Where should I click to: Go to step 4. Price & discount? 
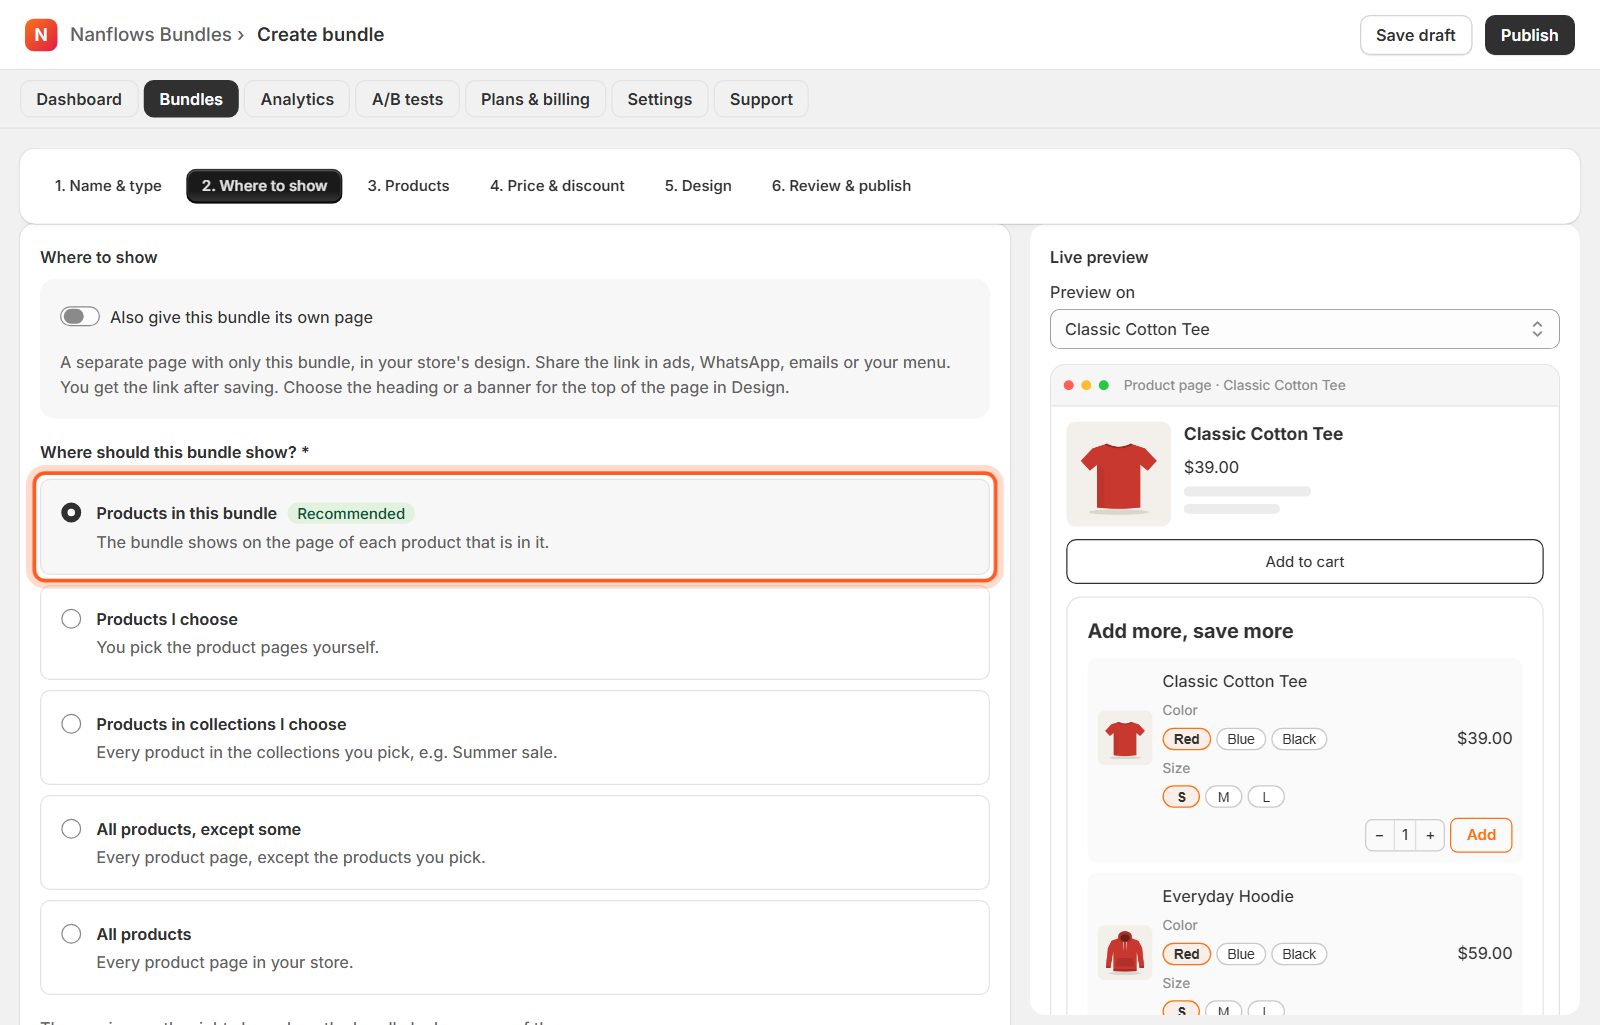(557, 186)
